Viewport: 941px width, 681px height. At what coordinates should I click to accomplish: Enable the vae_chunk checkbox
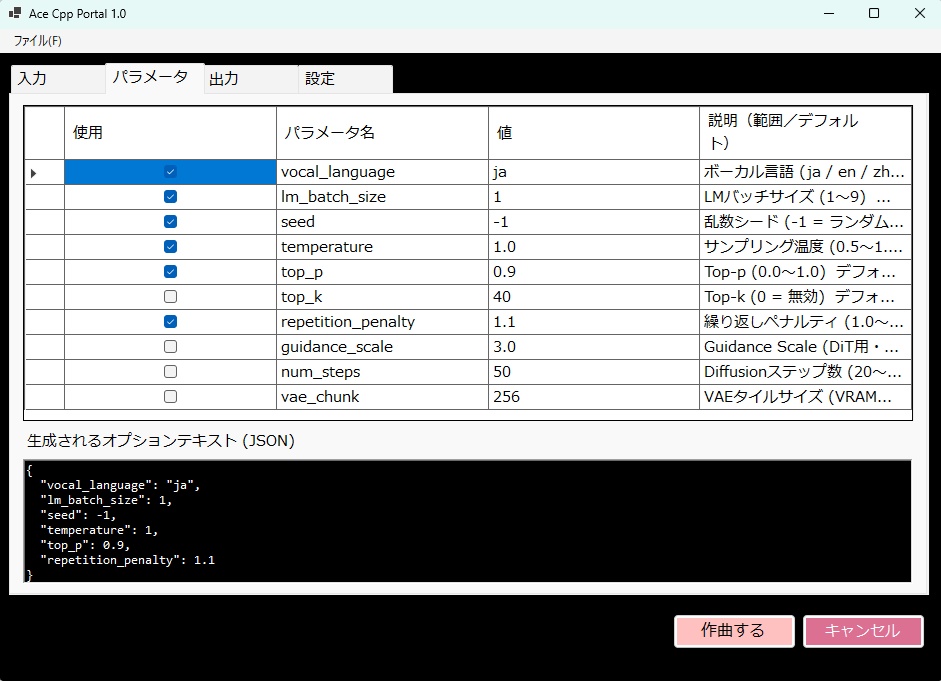(170, 397)
